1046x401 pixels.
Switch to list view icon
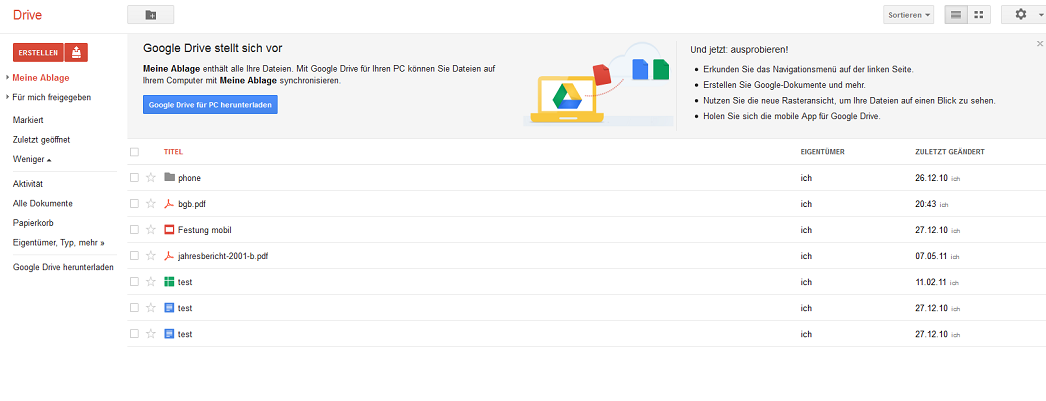pyautogui.click(x=956, y=15)
